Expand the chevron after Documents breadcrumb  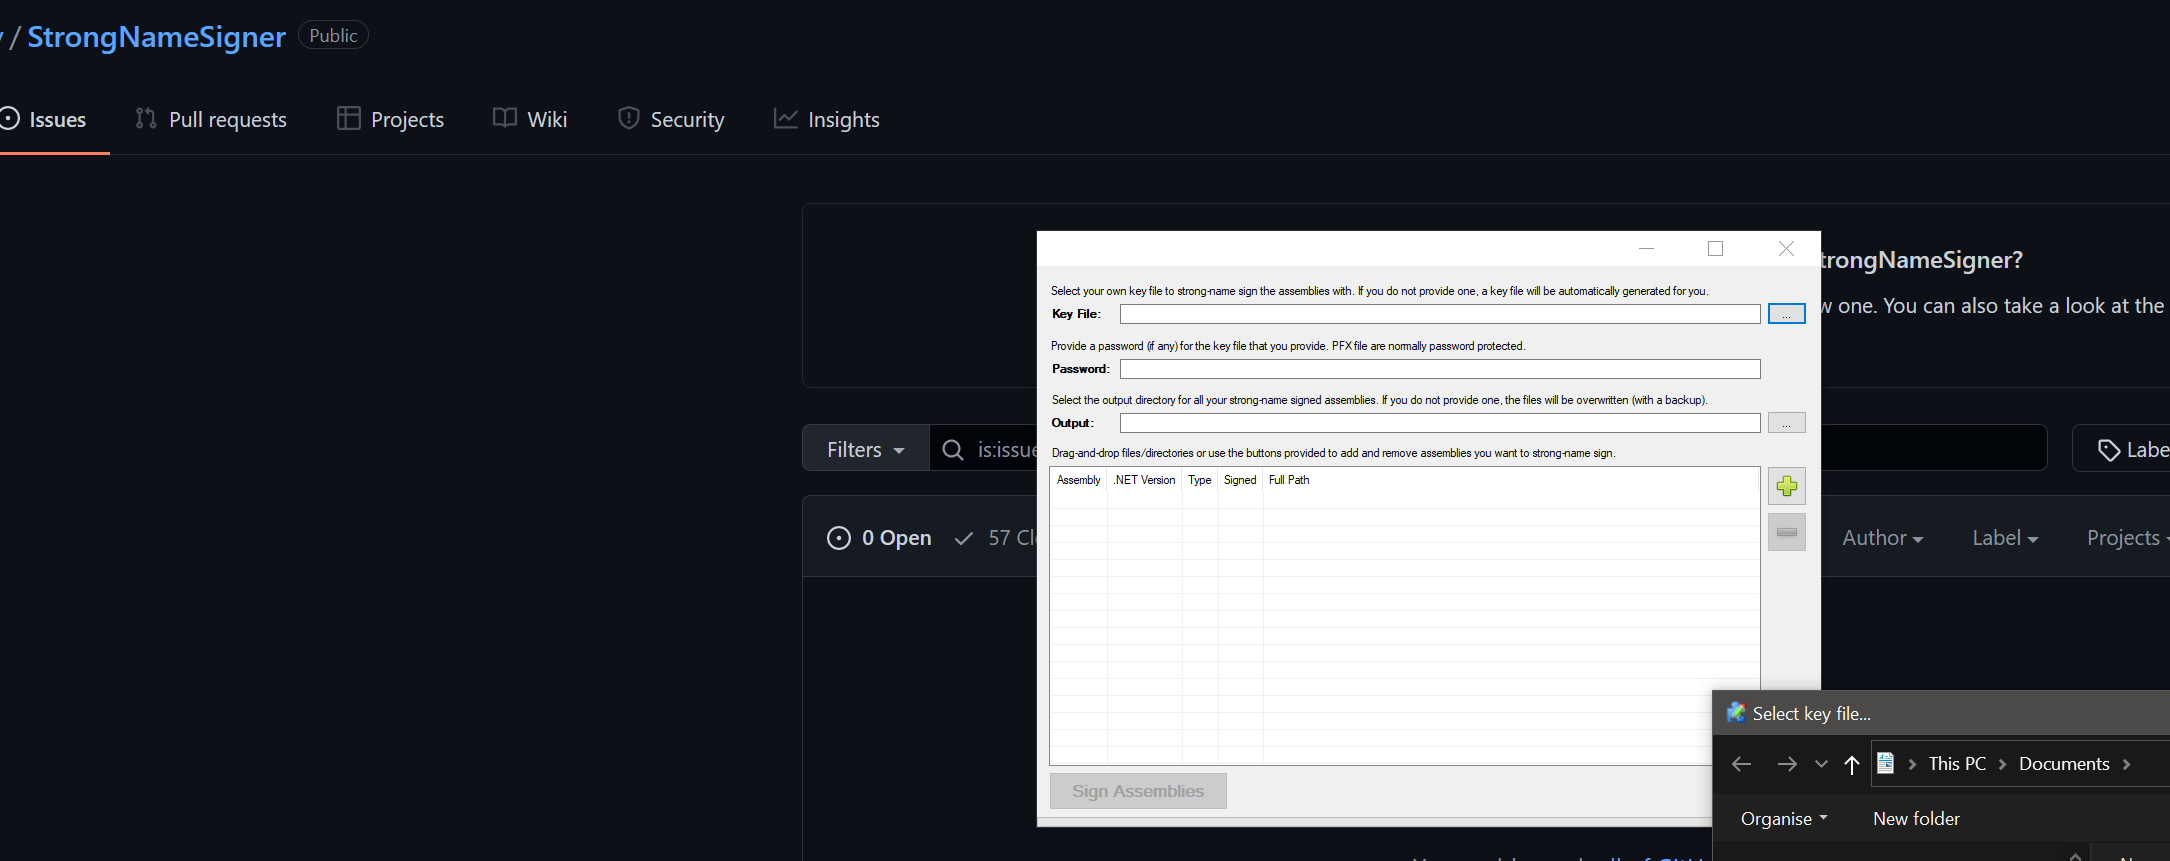[2126, 764]
